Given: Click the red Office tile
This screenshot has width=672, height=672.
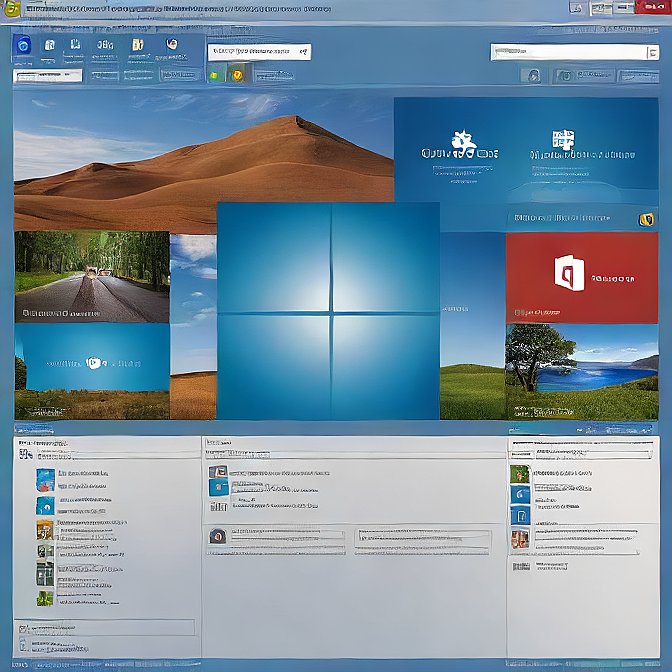Looking at the screenshot, I should [x=582, y=278].
